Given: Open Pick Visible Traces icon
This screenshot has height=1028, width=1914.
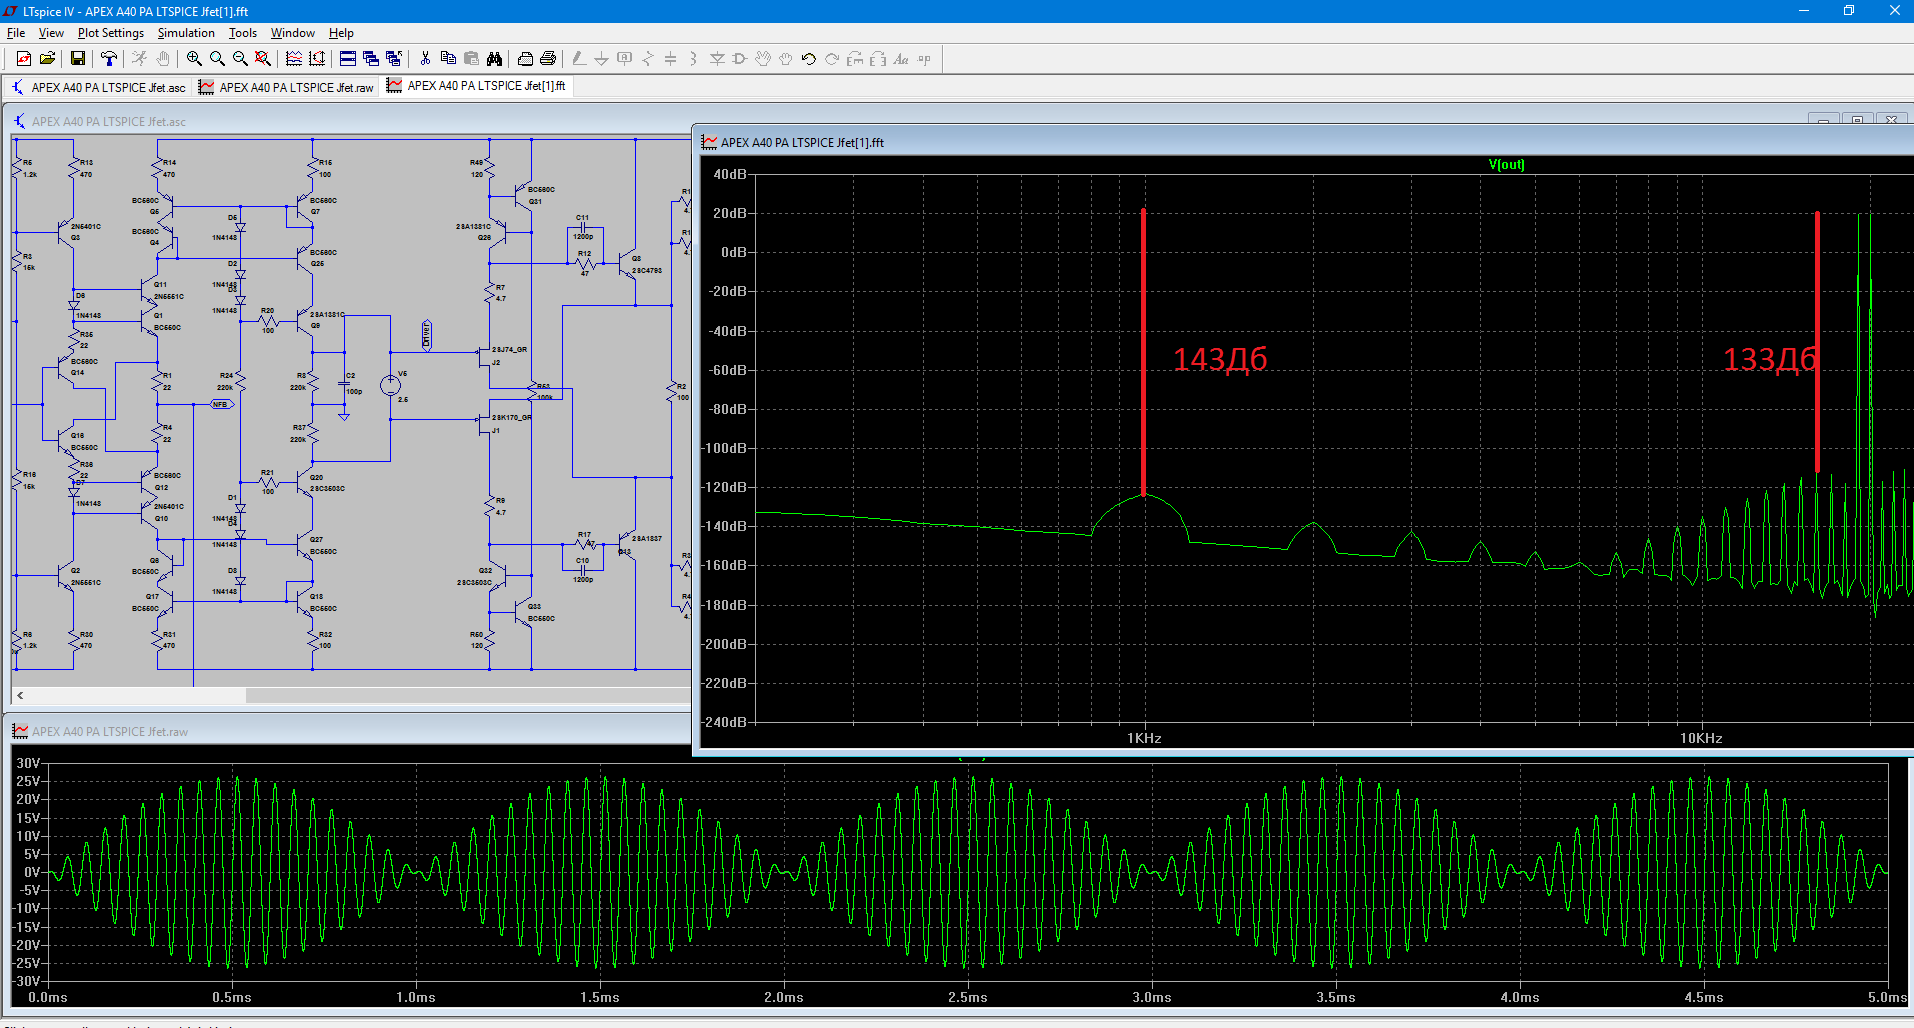Looking at the screenshot, I should point(294,59).
